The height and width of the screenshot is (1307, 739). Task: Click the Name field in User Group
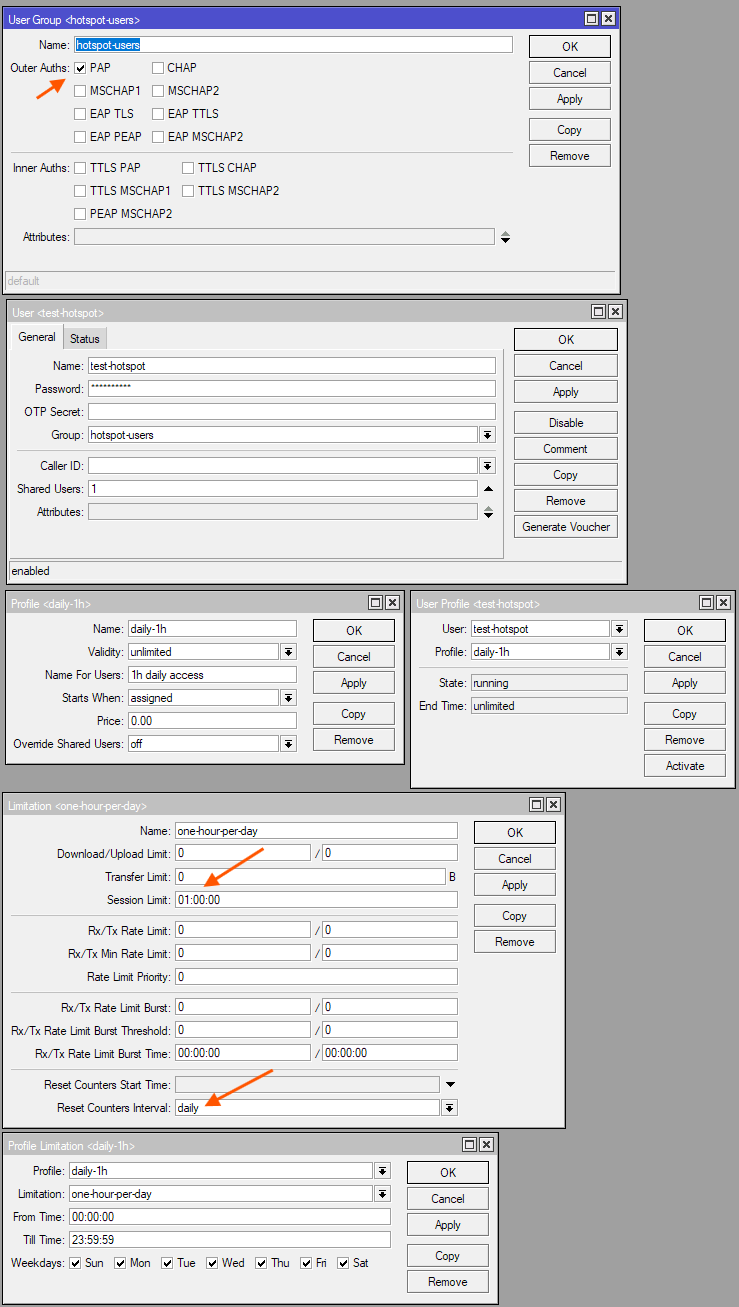[293, 45]
